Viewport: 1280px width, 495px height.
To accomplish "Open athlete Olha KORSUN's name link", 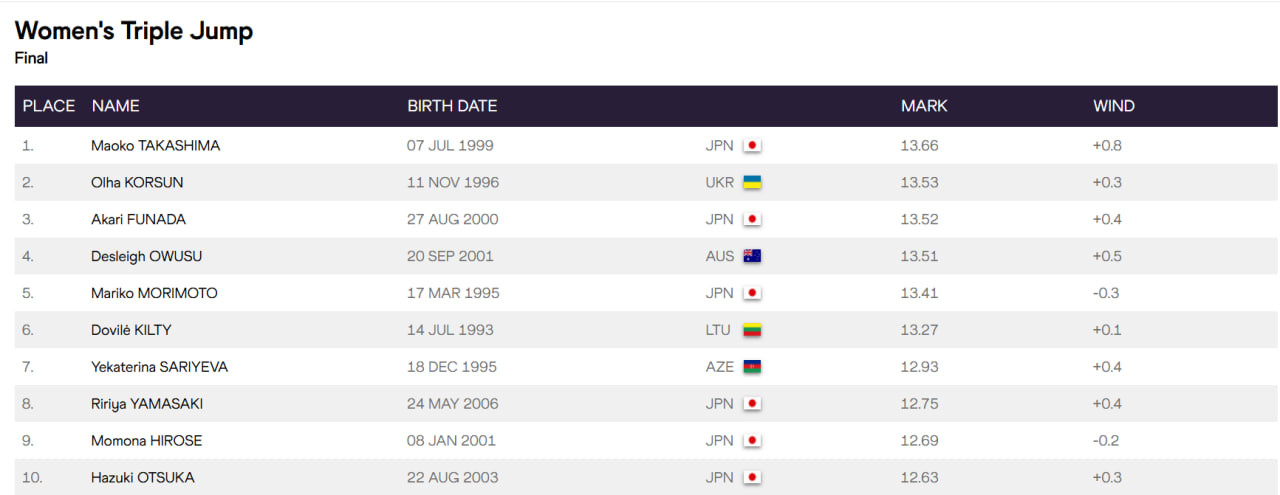I will pos(137,182).
